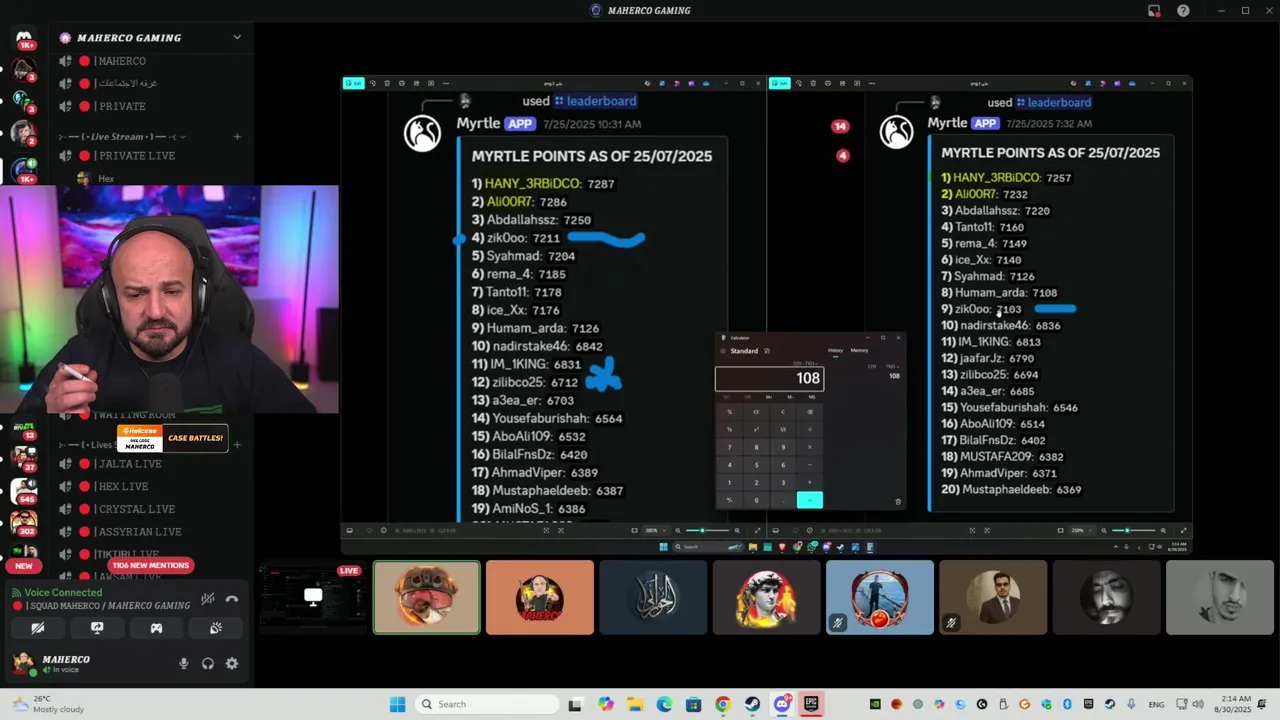Toggle deafen headphones icon
Viewport: 1280px width, 720px height.
[x=208, y=664]
